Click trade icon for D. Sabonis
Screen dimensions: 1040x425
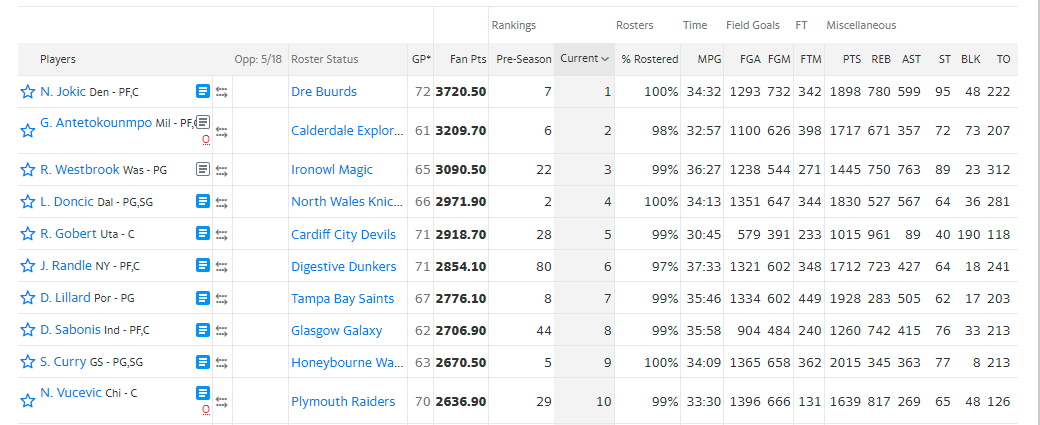222,331
